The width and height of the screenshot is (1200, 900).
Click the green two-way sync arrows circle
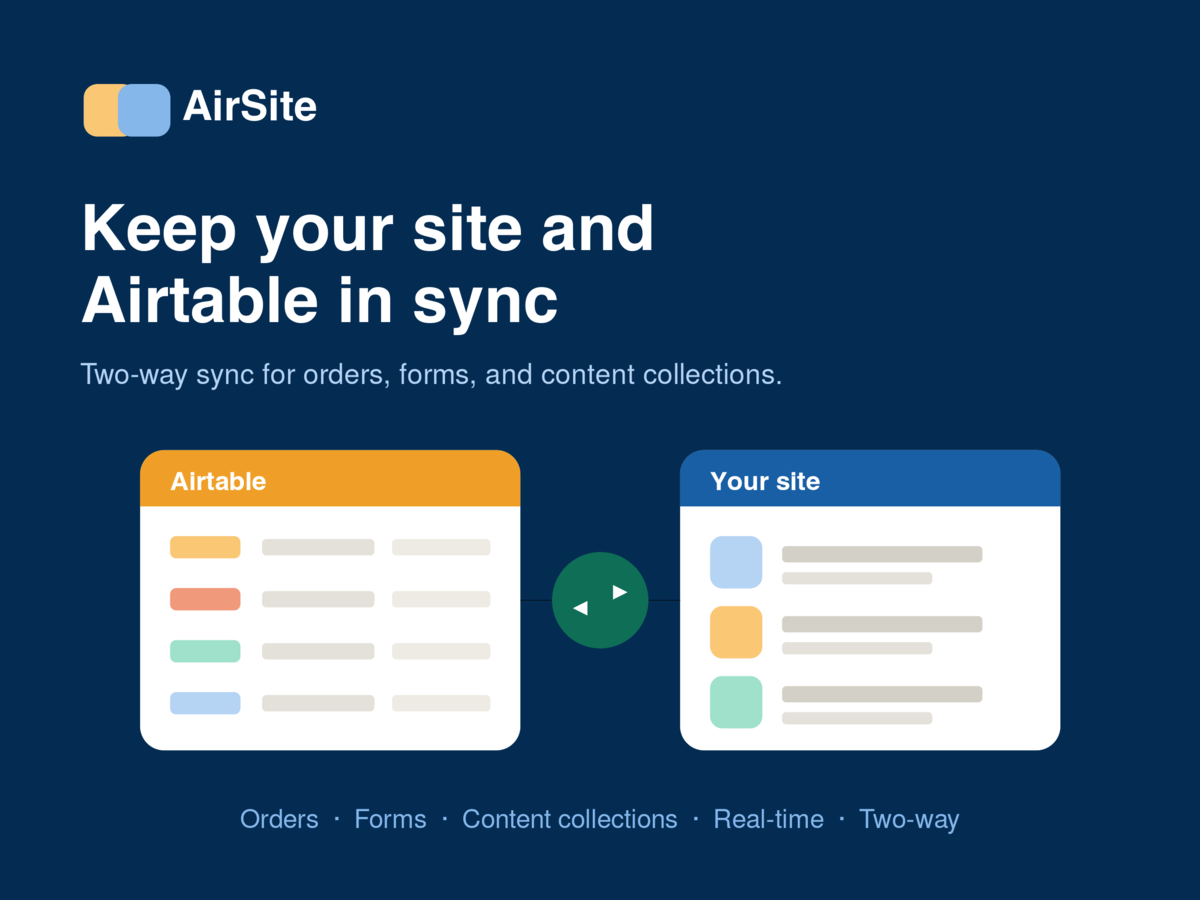[600, 600]
